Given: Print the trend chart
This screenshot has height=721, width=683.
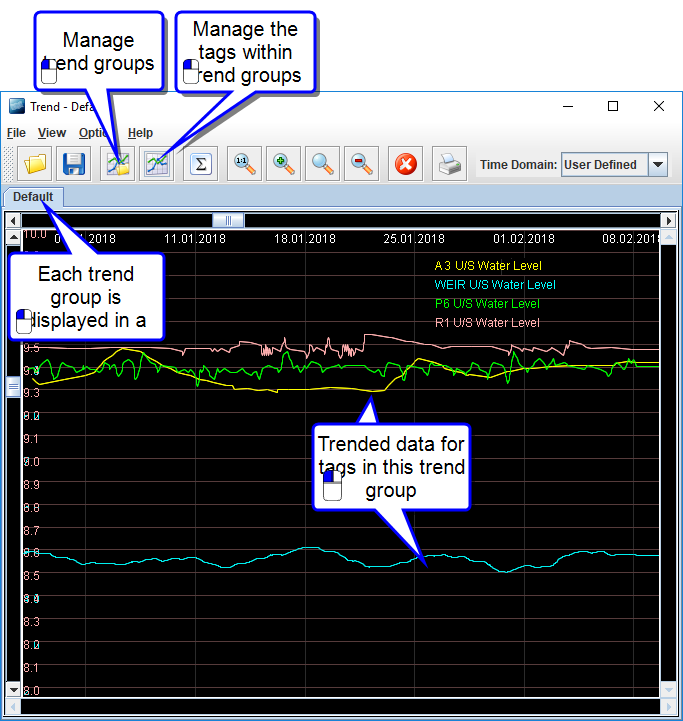Looking at the screenshot, I should point(450,164).
